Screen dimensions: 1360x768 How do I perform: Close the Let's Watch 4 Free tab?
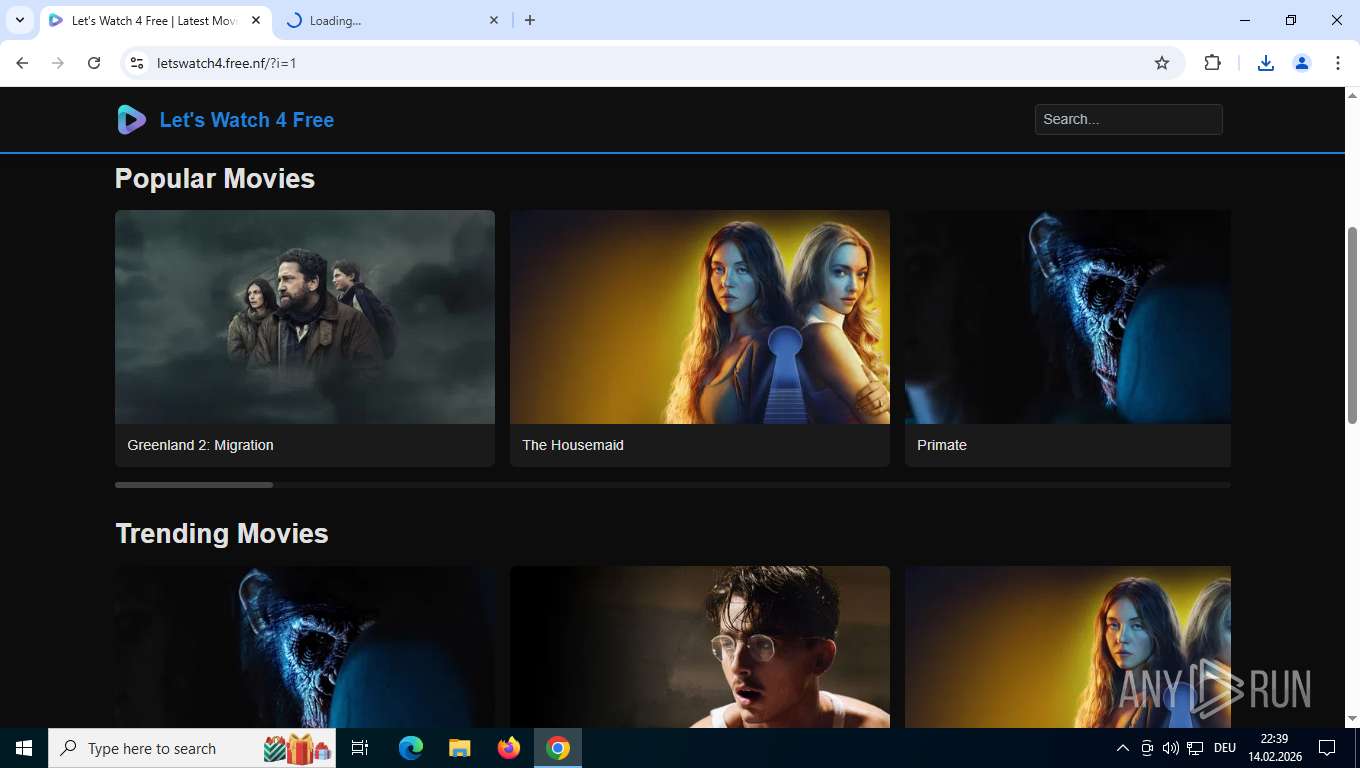pyautogui.click(x=256, y=20)
